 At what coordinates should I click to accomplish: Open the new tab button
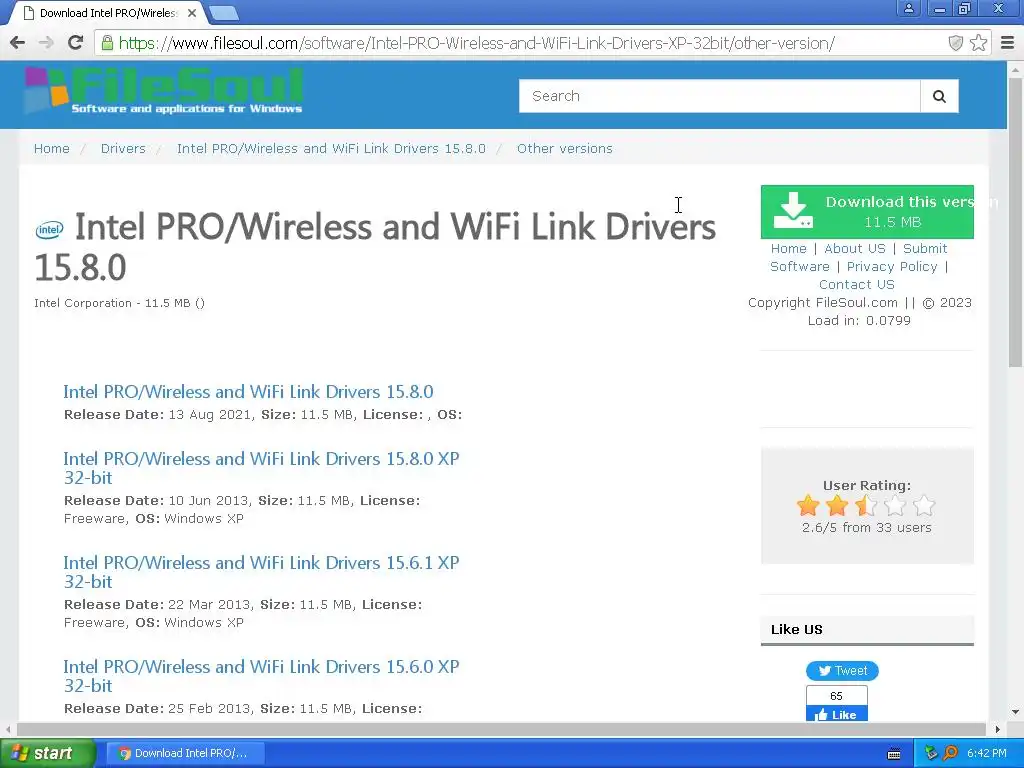(224, 12)
